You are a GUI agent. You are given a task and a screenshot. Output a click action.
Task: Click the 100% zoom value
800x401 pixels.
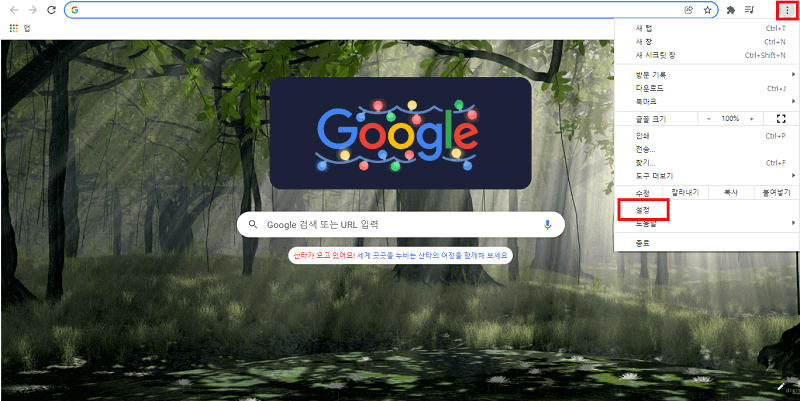730,119
